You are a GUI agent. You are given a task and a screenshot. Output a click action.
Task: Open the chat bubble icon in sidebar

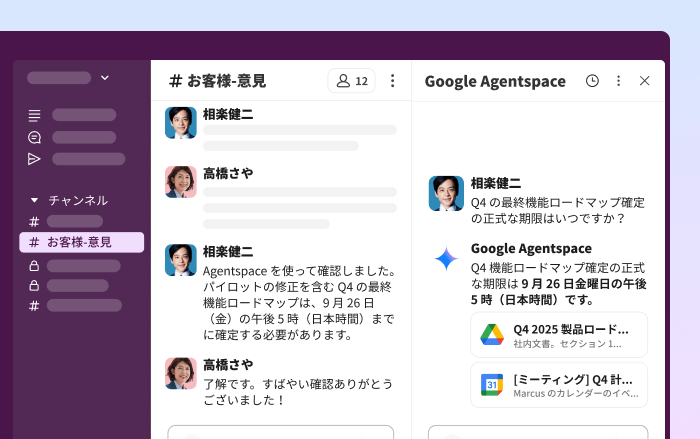35,137
